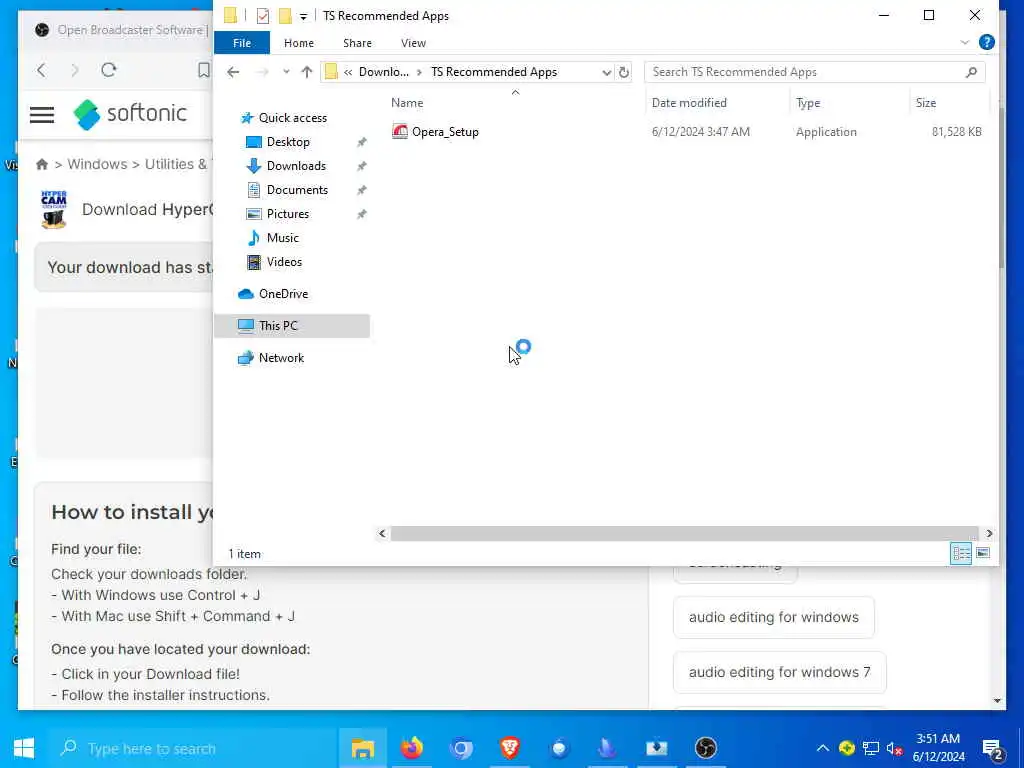Viewport: 1024px width, 768px height.
Task: Click audio editing for windows 7 tag
Action: (x=779, y=672)
